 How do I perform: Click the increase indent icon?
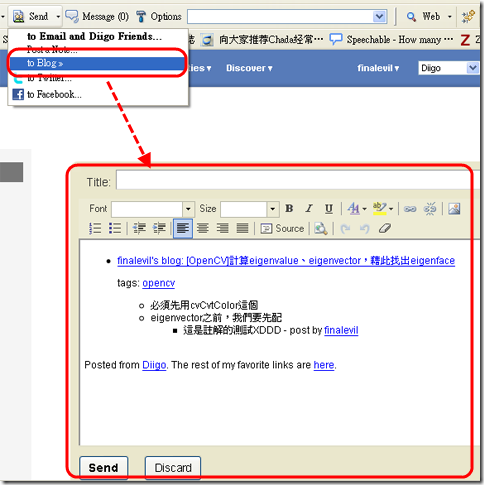point(159,229)
